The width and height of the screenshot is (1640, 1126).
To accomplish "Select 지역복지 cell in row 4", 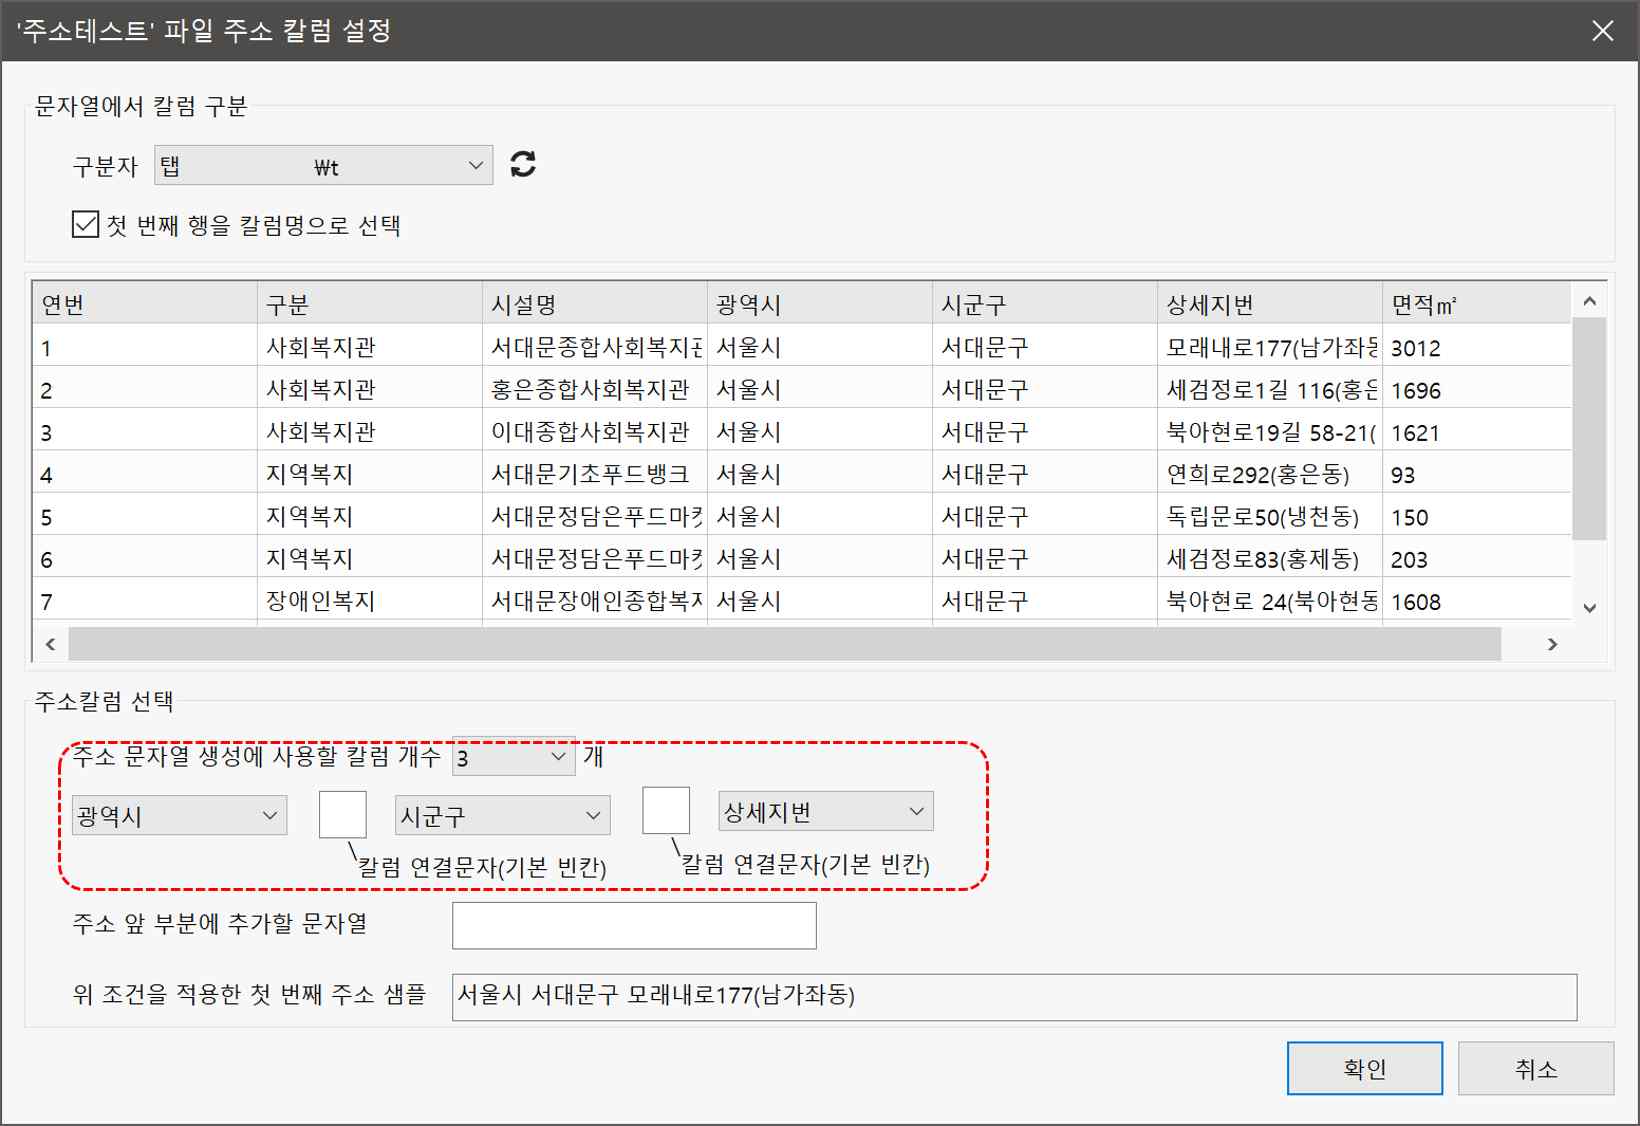I will click(370, 473).
